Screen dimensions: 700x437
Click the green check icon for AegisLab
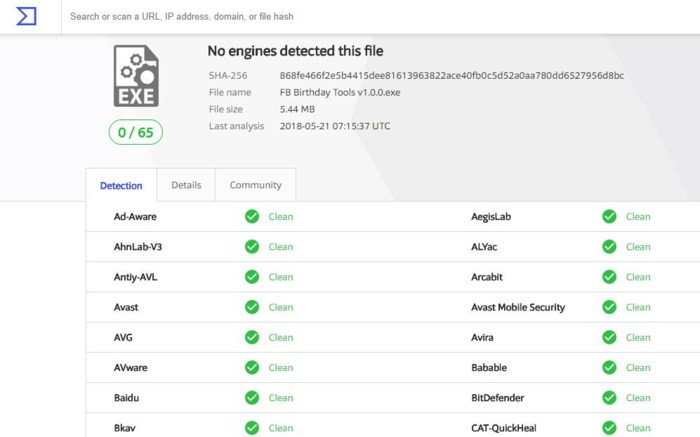coord(609,216)
